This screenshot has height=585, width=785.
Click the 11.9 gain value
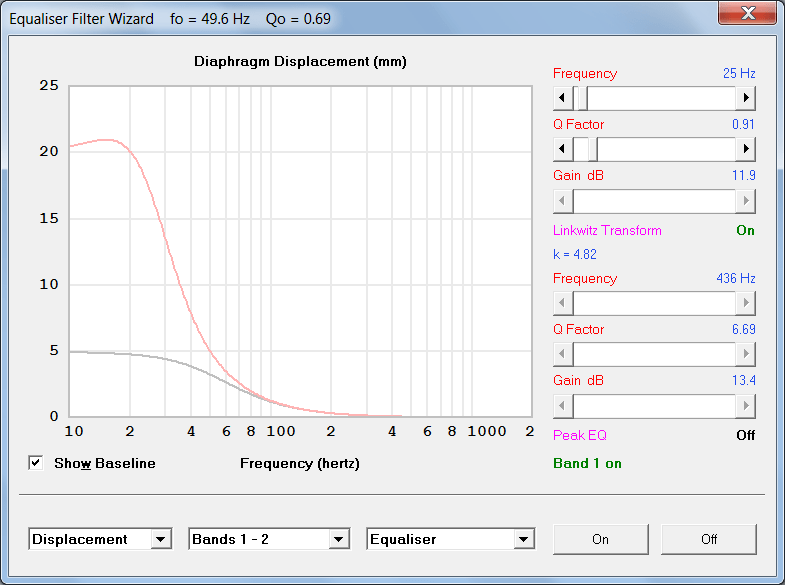(743, 175)
